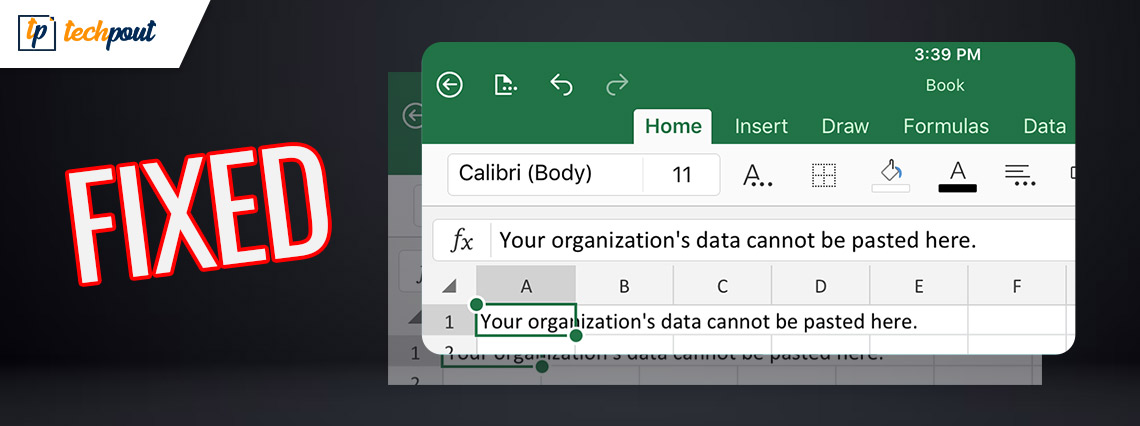The height and width of the screenshot is (426, 1140).
Task: Switch to the Home tab
Action: (673, 126)
